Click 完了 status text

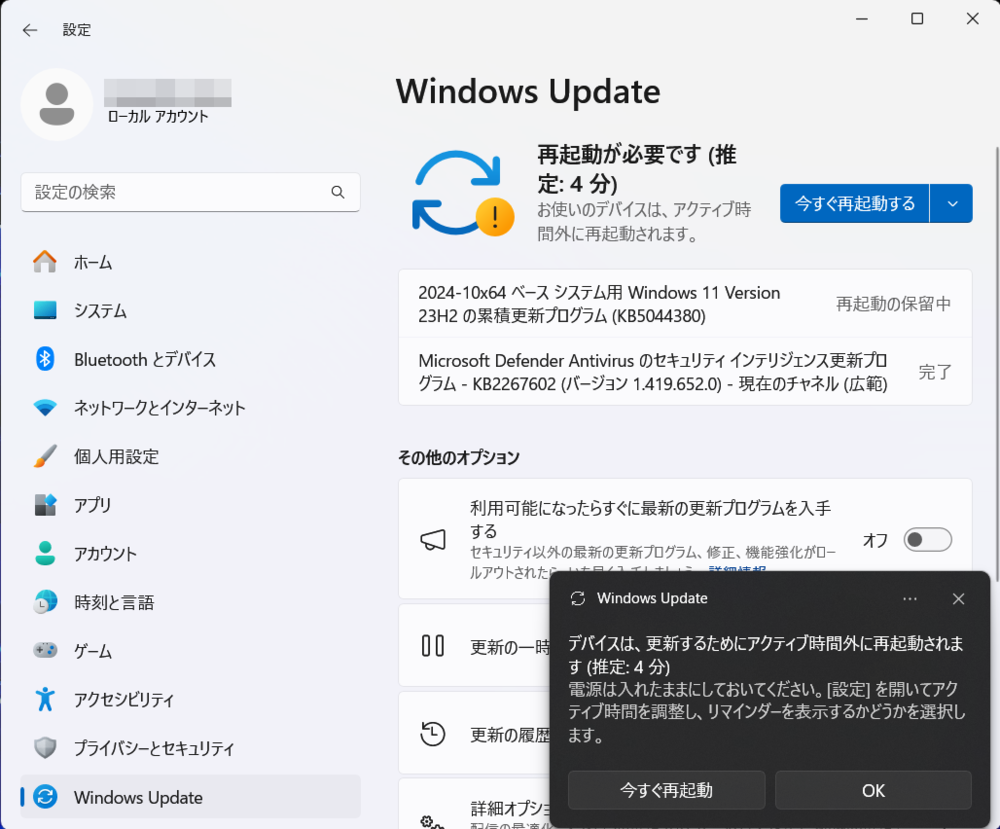point(935,372)
